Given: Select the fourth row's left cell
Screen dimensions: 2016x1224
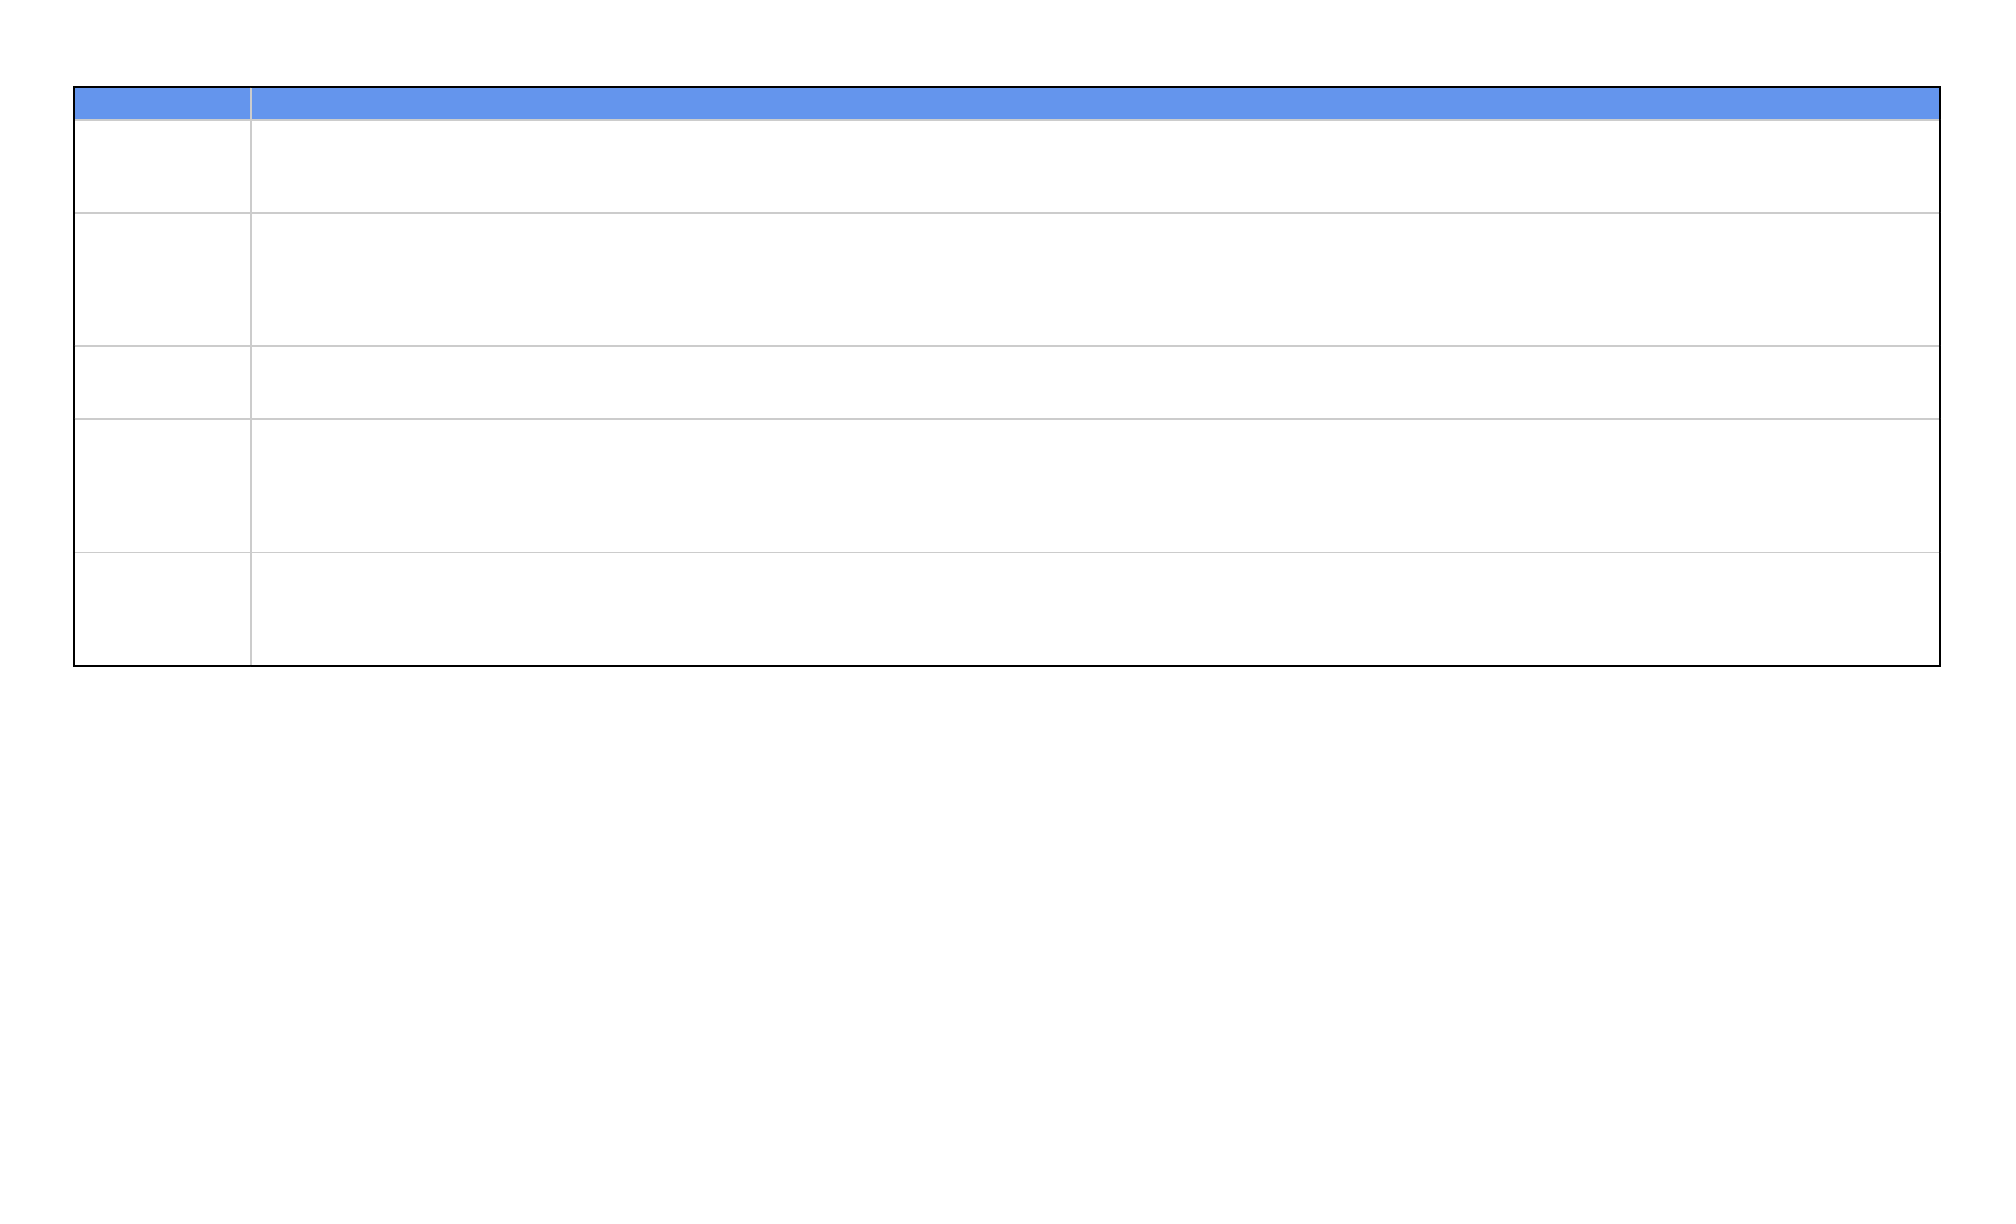Looking at the screenshot, I should [162, 486].
